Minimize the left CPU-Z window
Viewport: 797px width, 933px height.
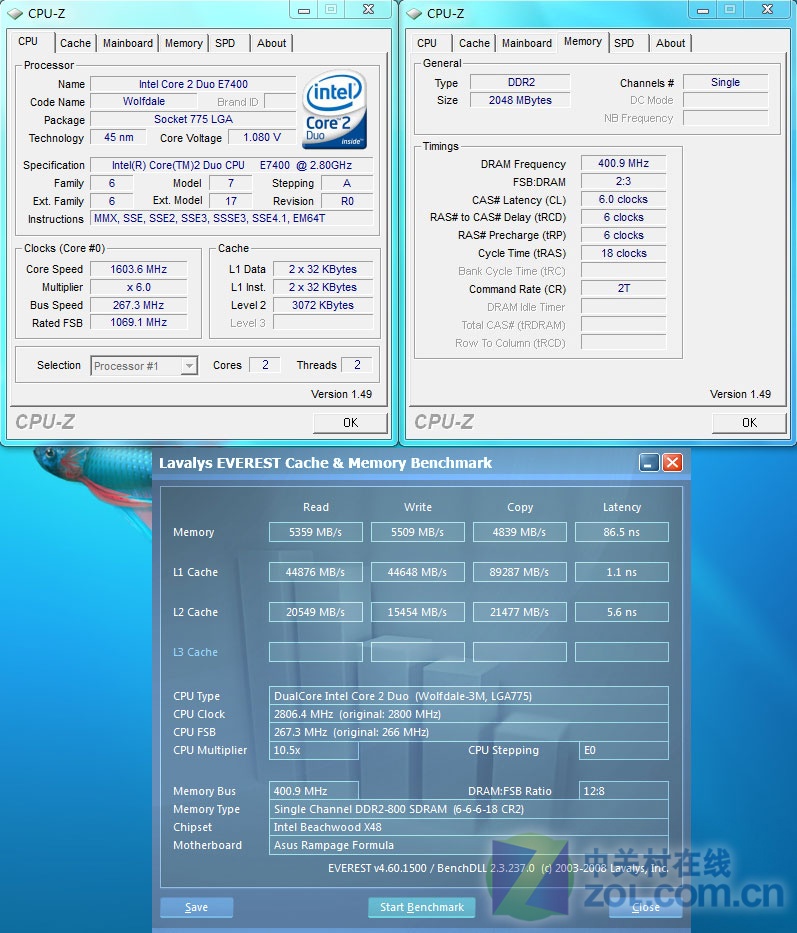pos(304,10)
